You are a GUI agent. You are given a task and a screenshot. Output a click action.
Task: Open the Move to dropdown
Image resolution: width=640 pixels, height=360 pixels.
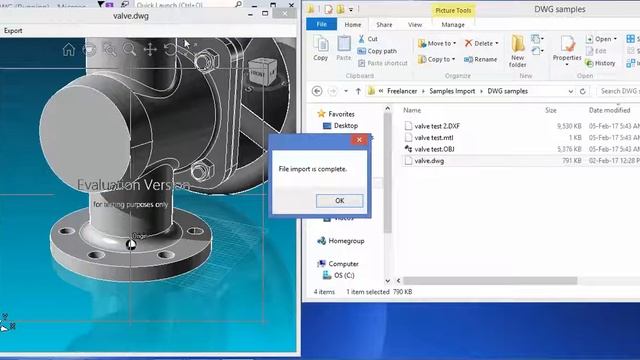click(x=437, y=43)
